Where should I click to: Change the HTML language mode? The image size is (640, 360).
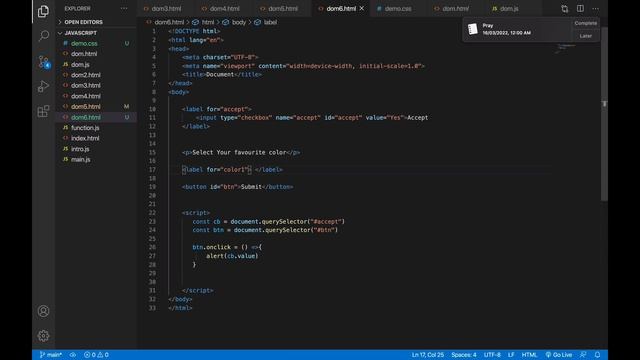(529, 355)
